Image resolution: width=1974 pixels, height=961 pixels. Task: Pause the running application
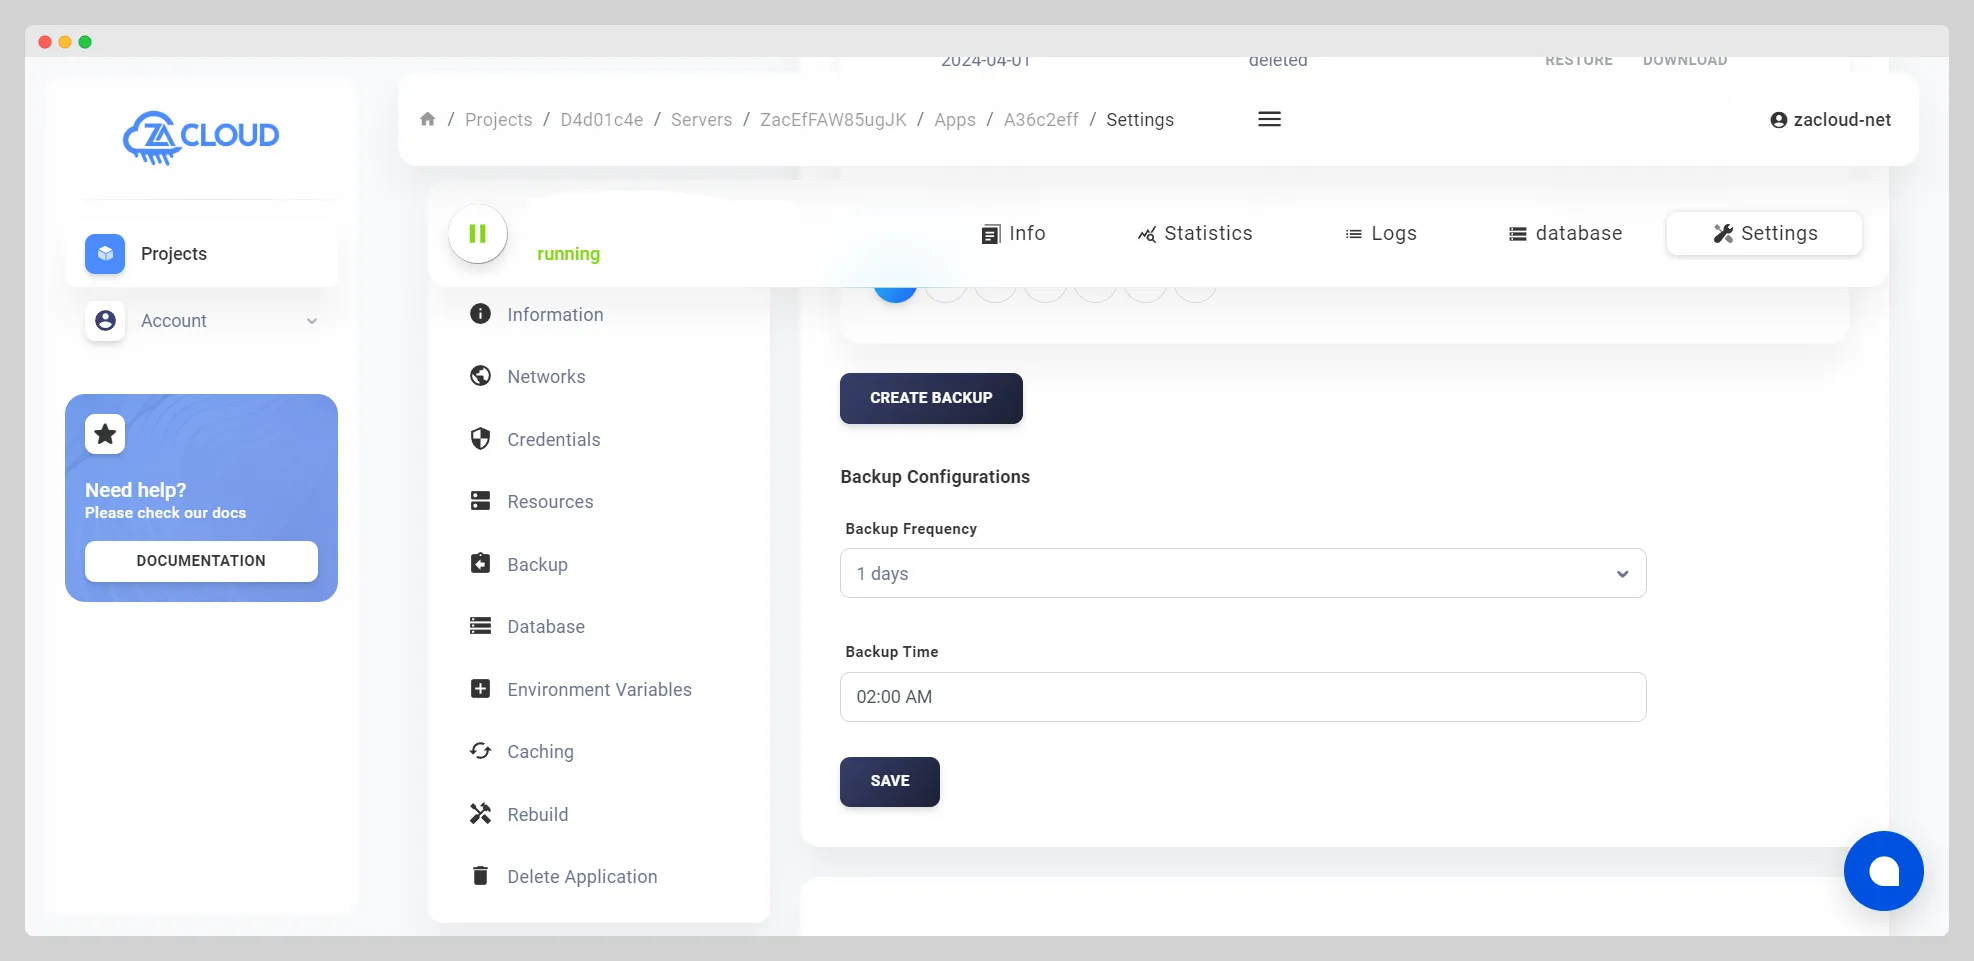[477, 233]
